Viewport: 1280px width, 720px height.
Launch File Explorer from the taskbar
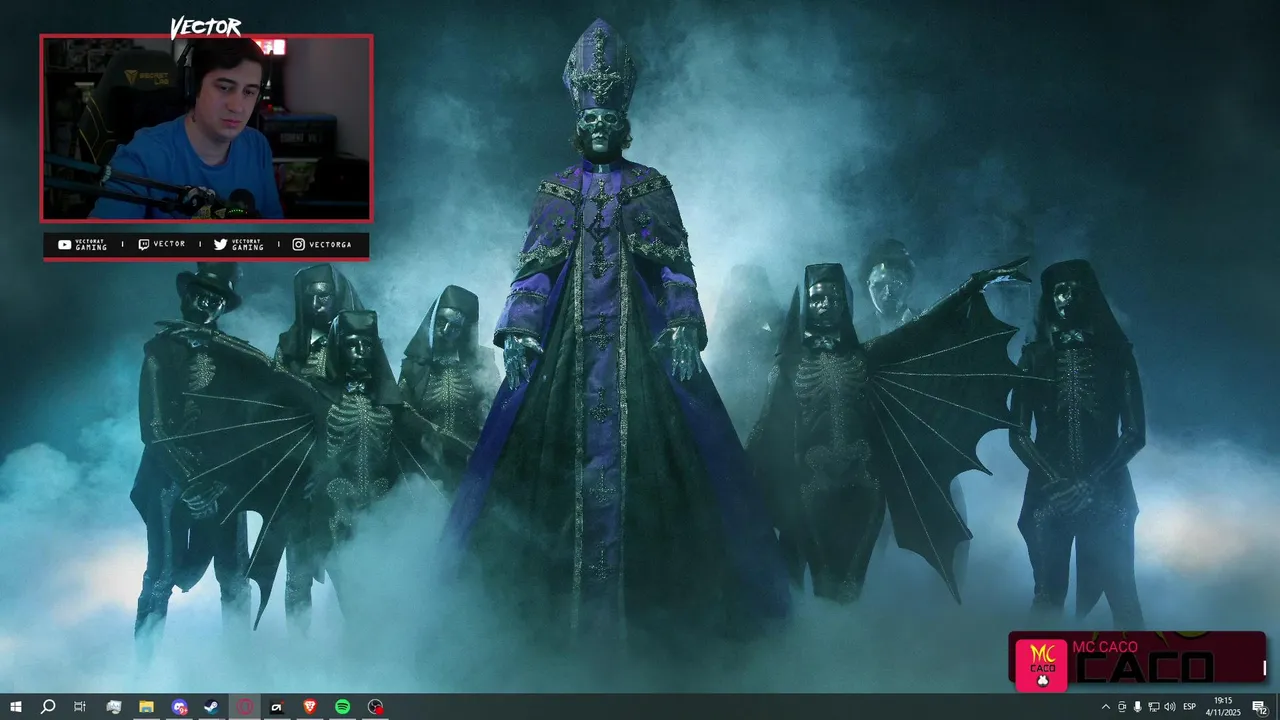coord(146,707)
